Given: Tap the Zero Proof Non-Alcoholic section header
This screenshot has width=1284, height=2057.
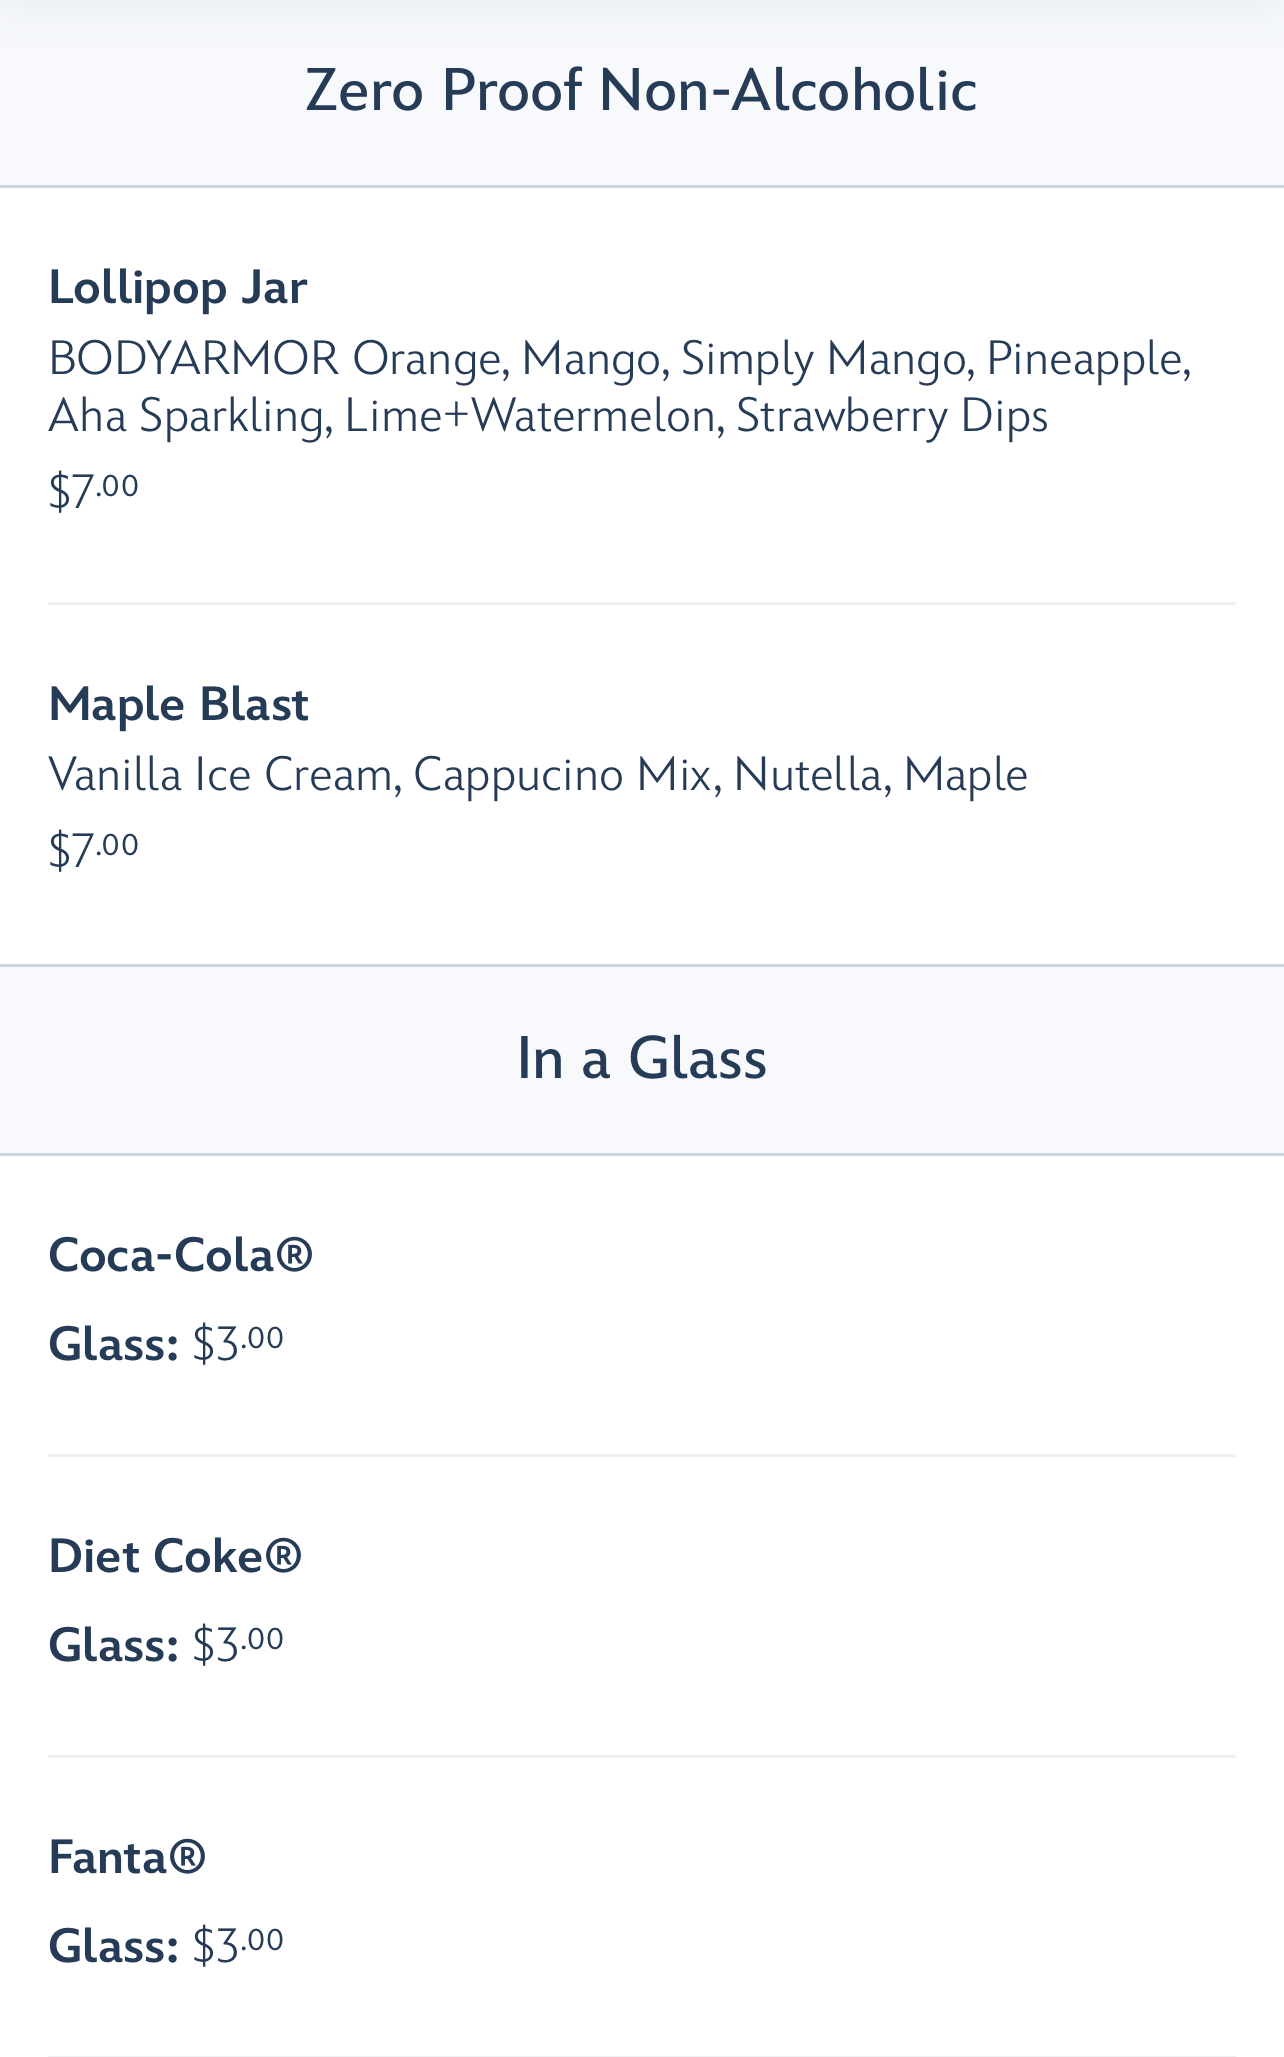Looking at the screenshot, I should coord(641,91).
